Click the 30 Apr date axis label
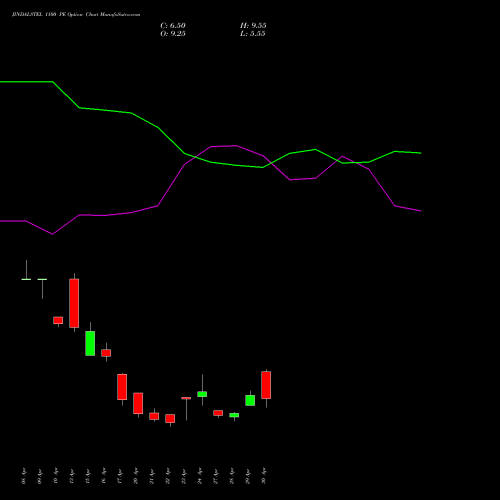The height and width of the screenshot is (500, 500). click(x=264, y=476)
